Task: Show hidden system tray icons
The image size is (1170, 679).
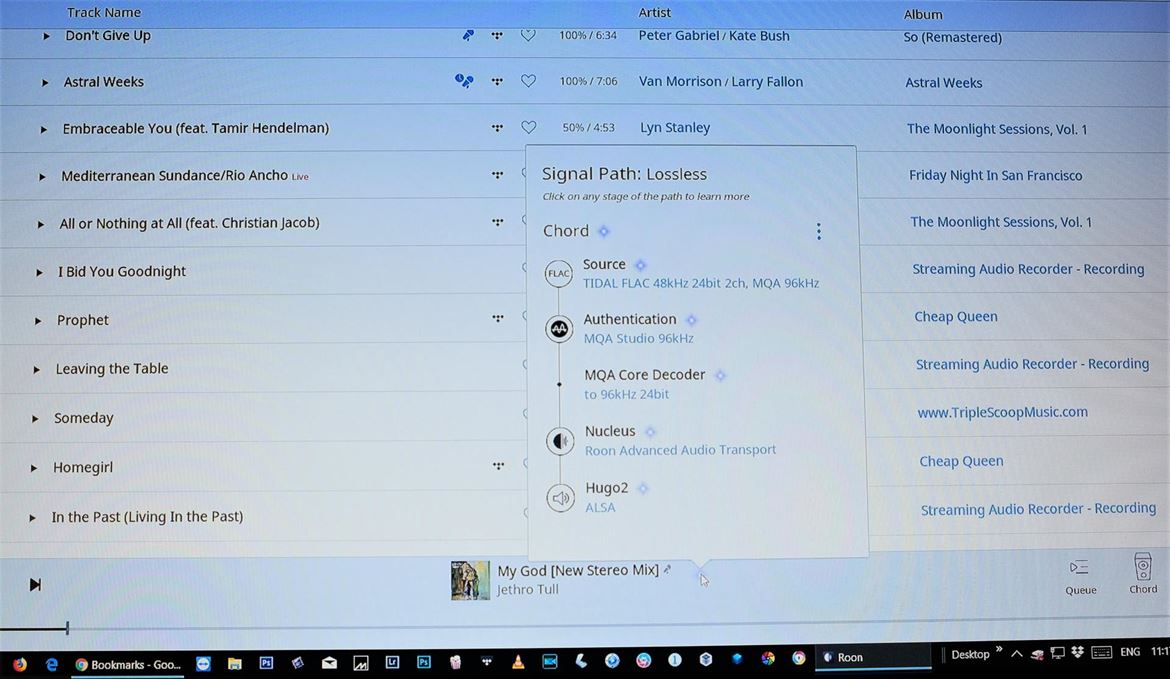Action: pos(1016,654)
